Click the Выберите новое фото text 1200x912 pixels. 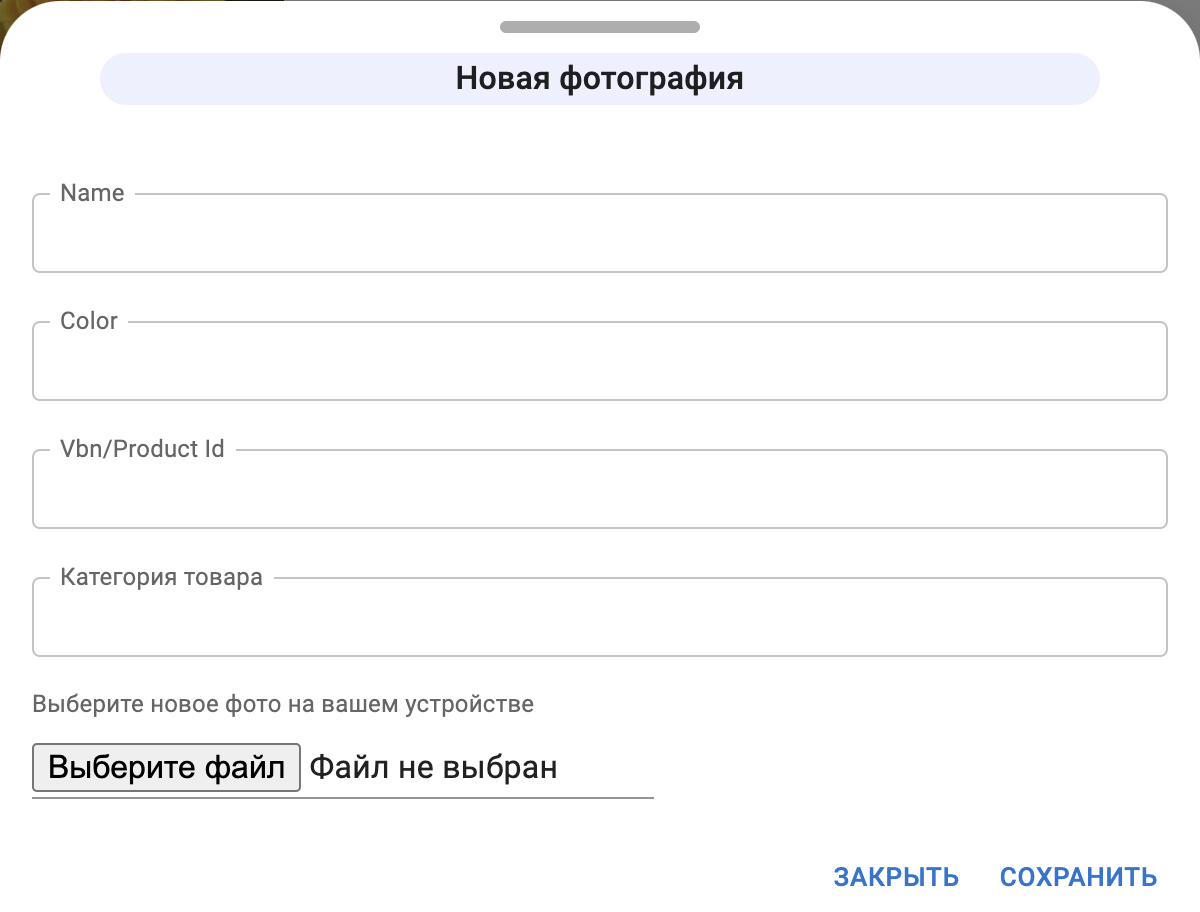click(283, 704)
